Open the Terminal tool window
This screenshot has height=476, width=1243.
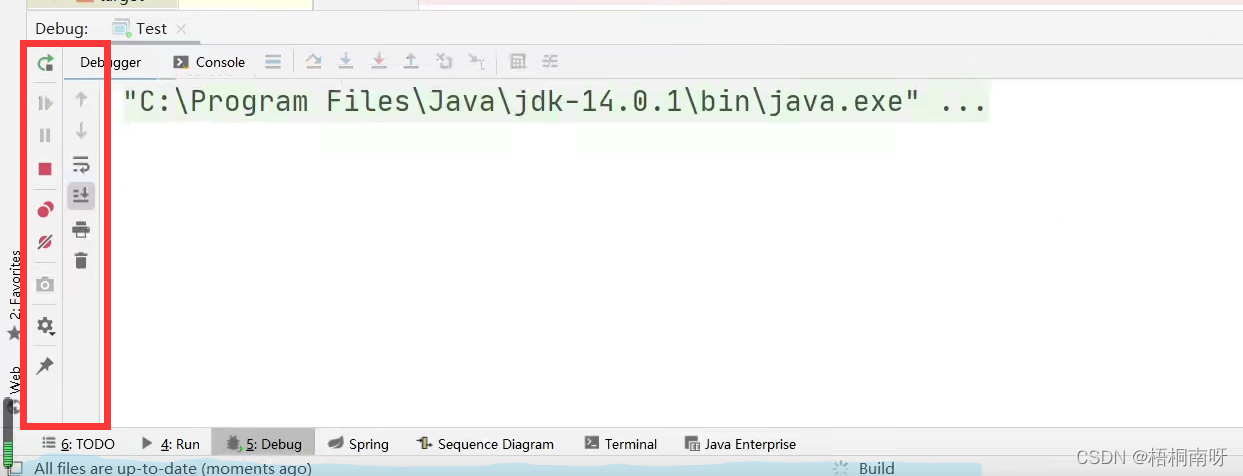621,444
